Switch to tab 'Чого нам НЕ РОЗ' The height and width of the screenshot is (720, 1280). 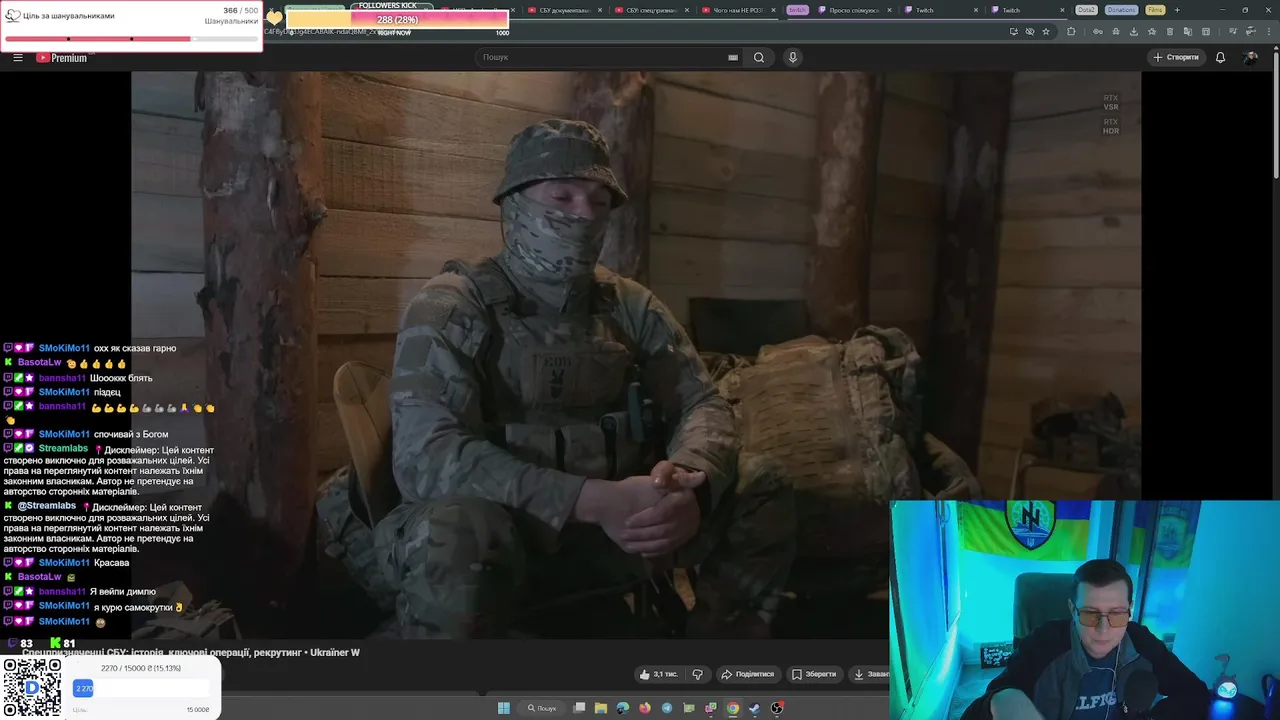coord(735,10)
